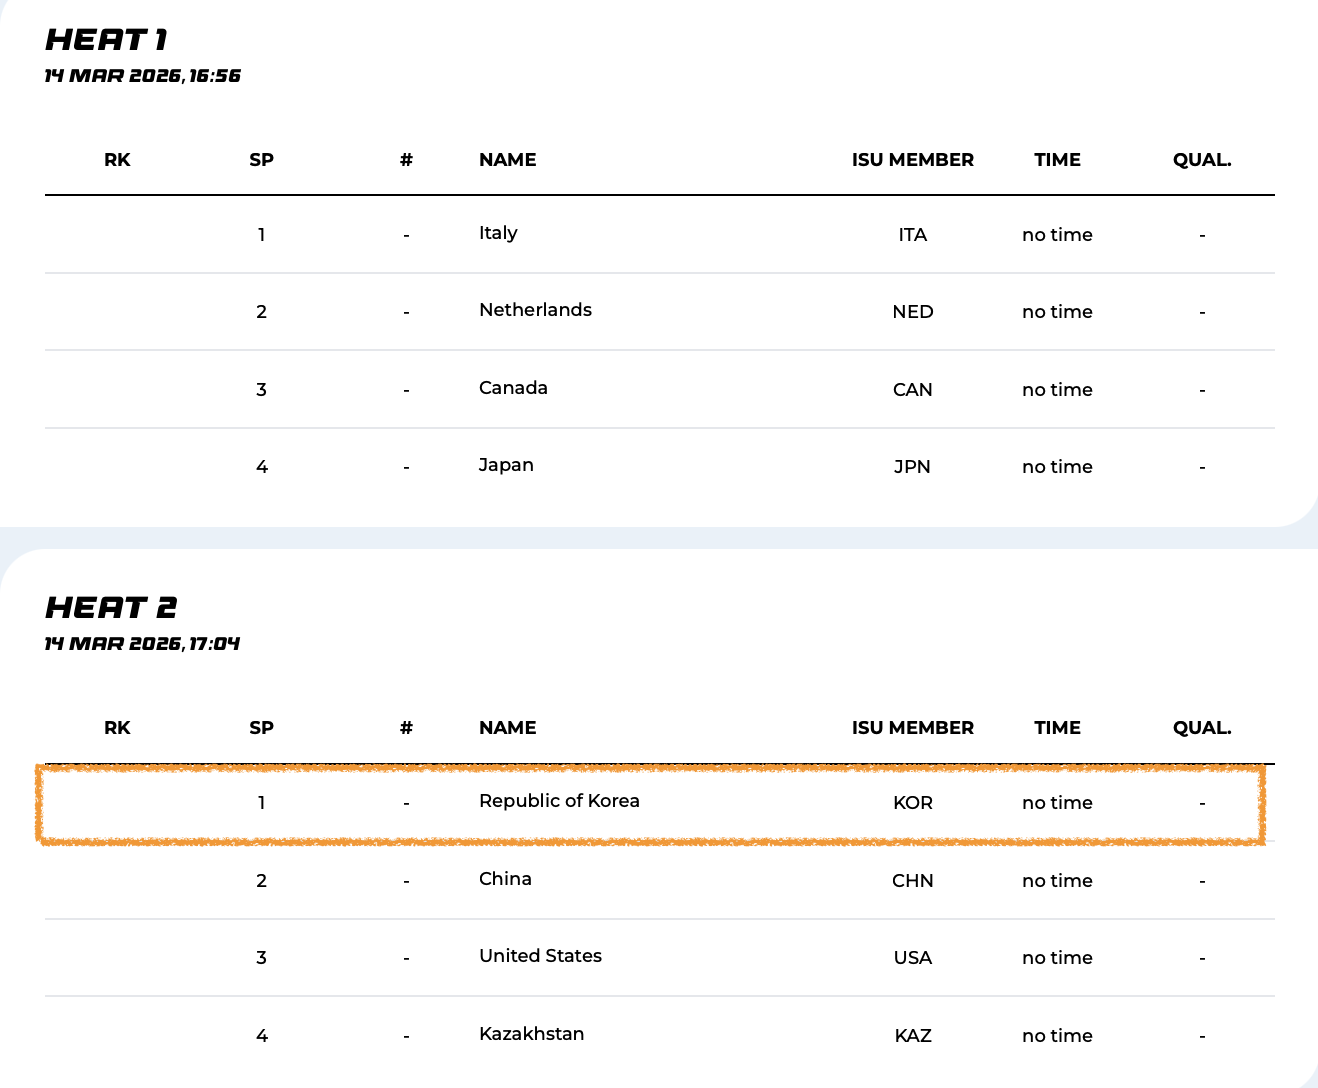Click the Heat 1 heading

[106, 40]
